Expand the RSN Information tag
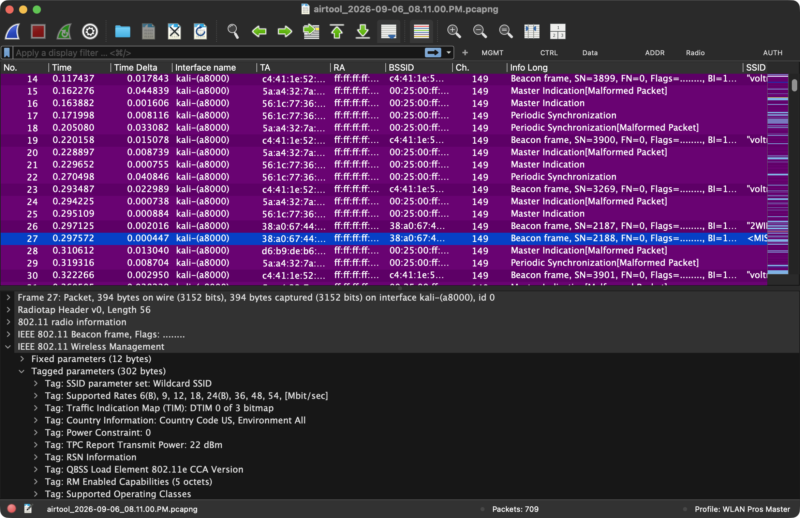800x518 pixels. 36,457
